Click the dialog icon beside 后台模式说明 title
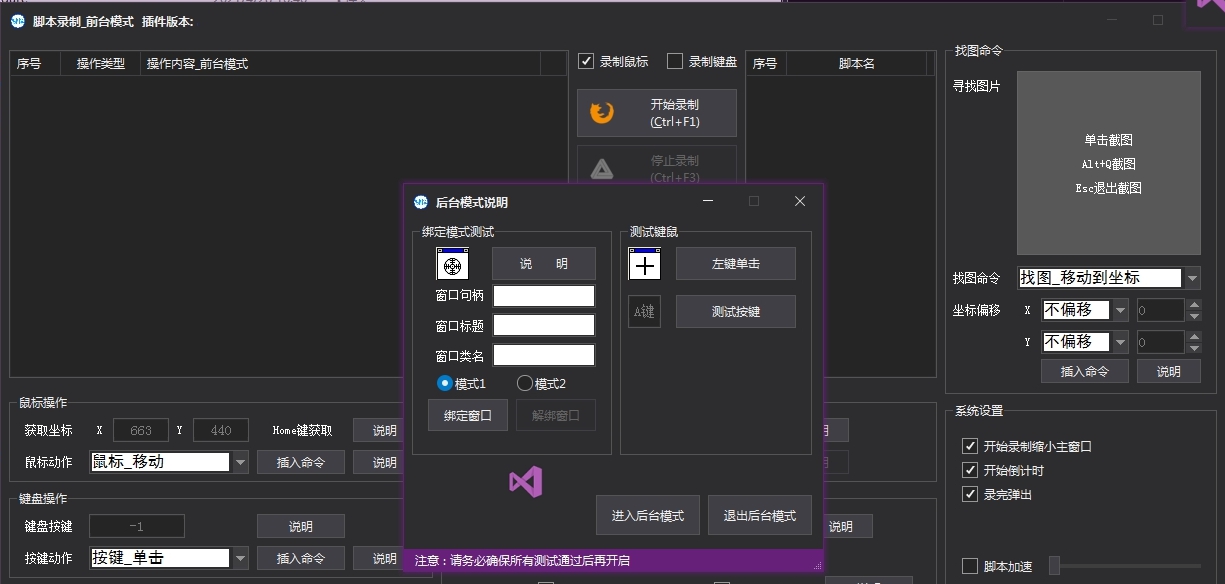Screen dimensions: 1225x584 [x=420, y=201]
